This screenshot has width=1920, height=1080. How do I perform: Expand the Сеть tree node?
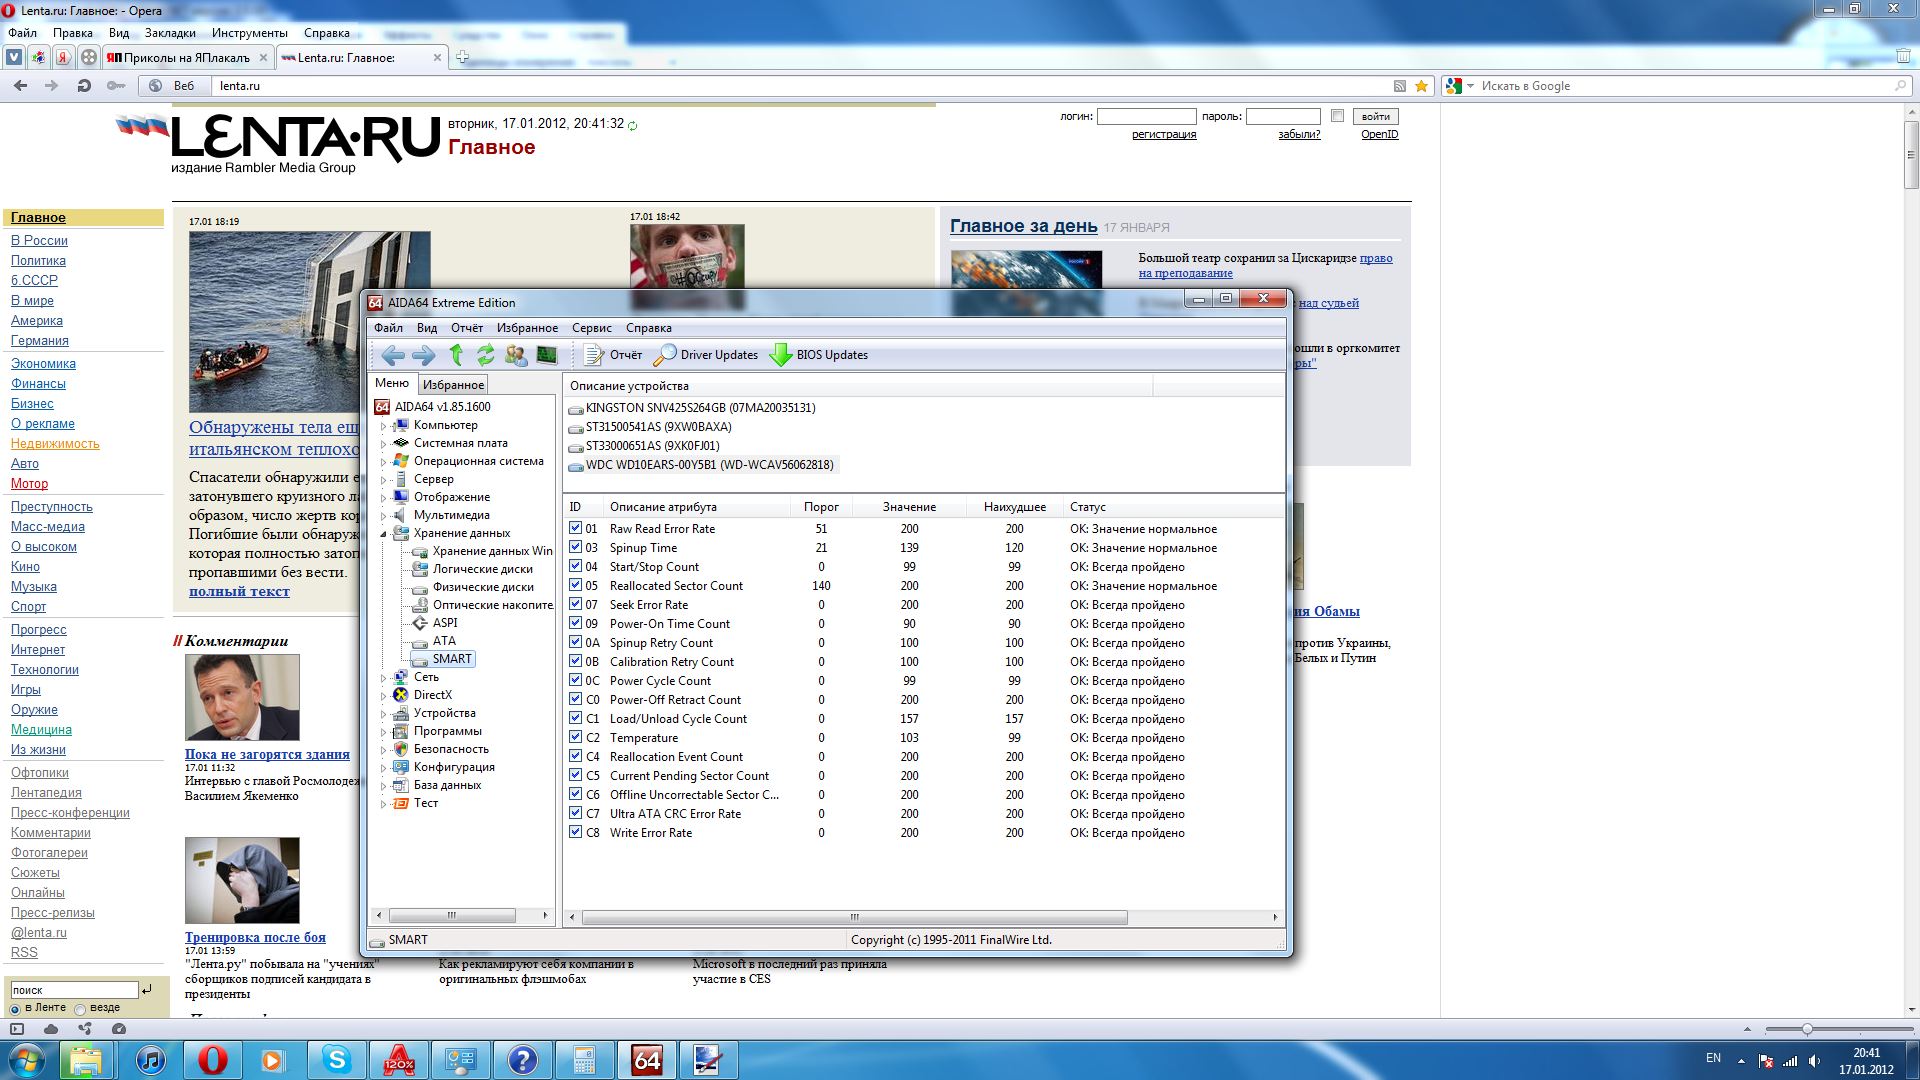click(383, 678)
